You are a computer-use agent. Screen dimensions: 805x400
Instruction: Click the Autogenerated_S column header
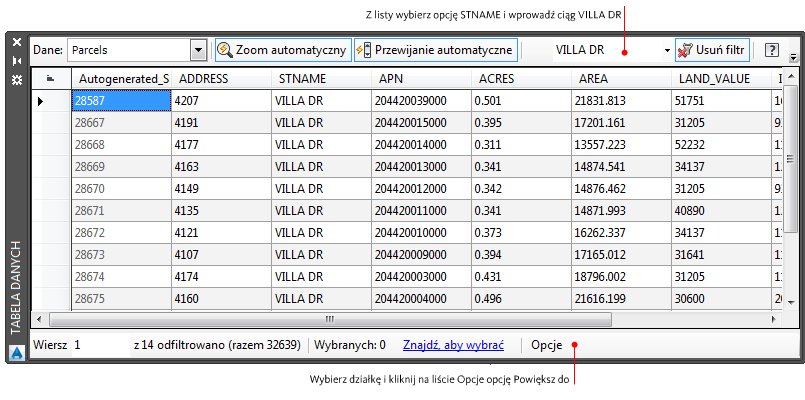coord(121,79)
